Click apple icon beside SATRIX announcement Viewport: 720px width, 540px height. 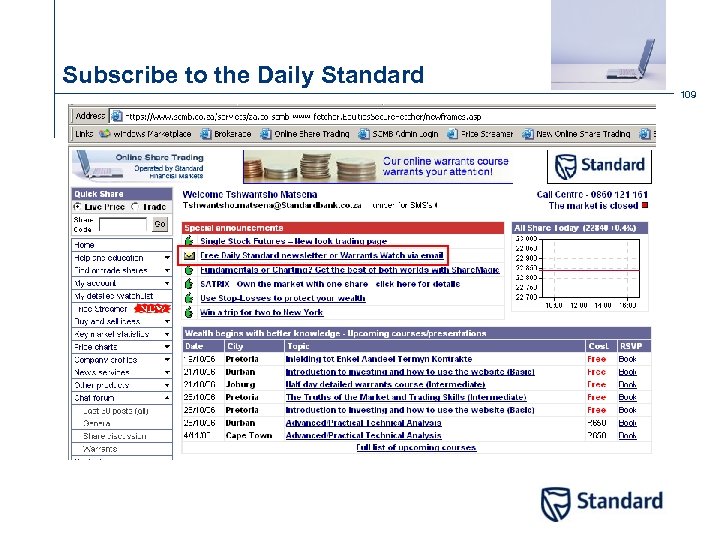pyautogui.click(x=189, y=284)
